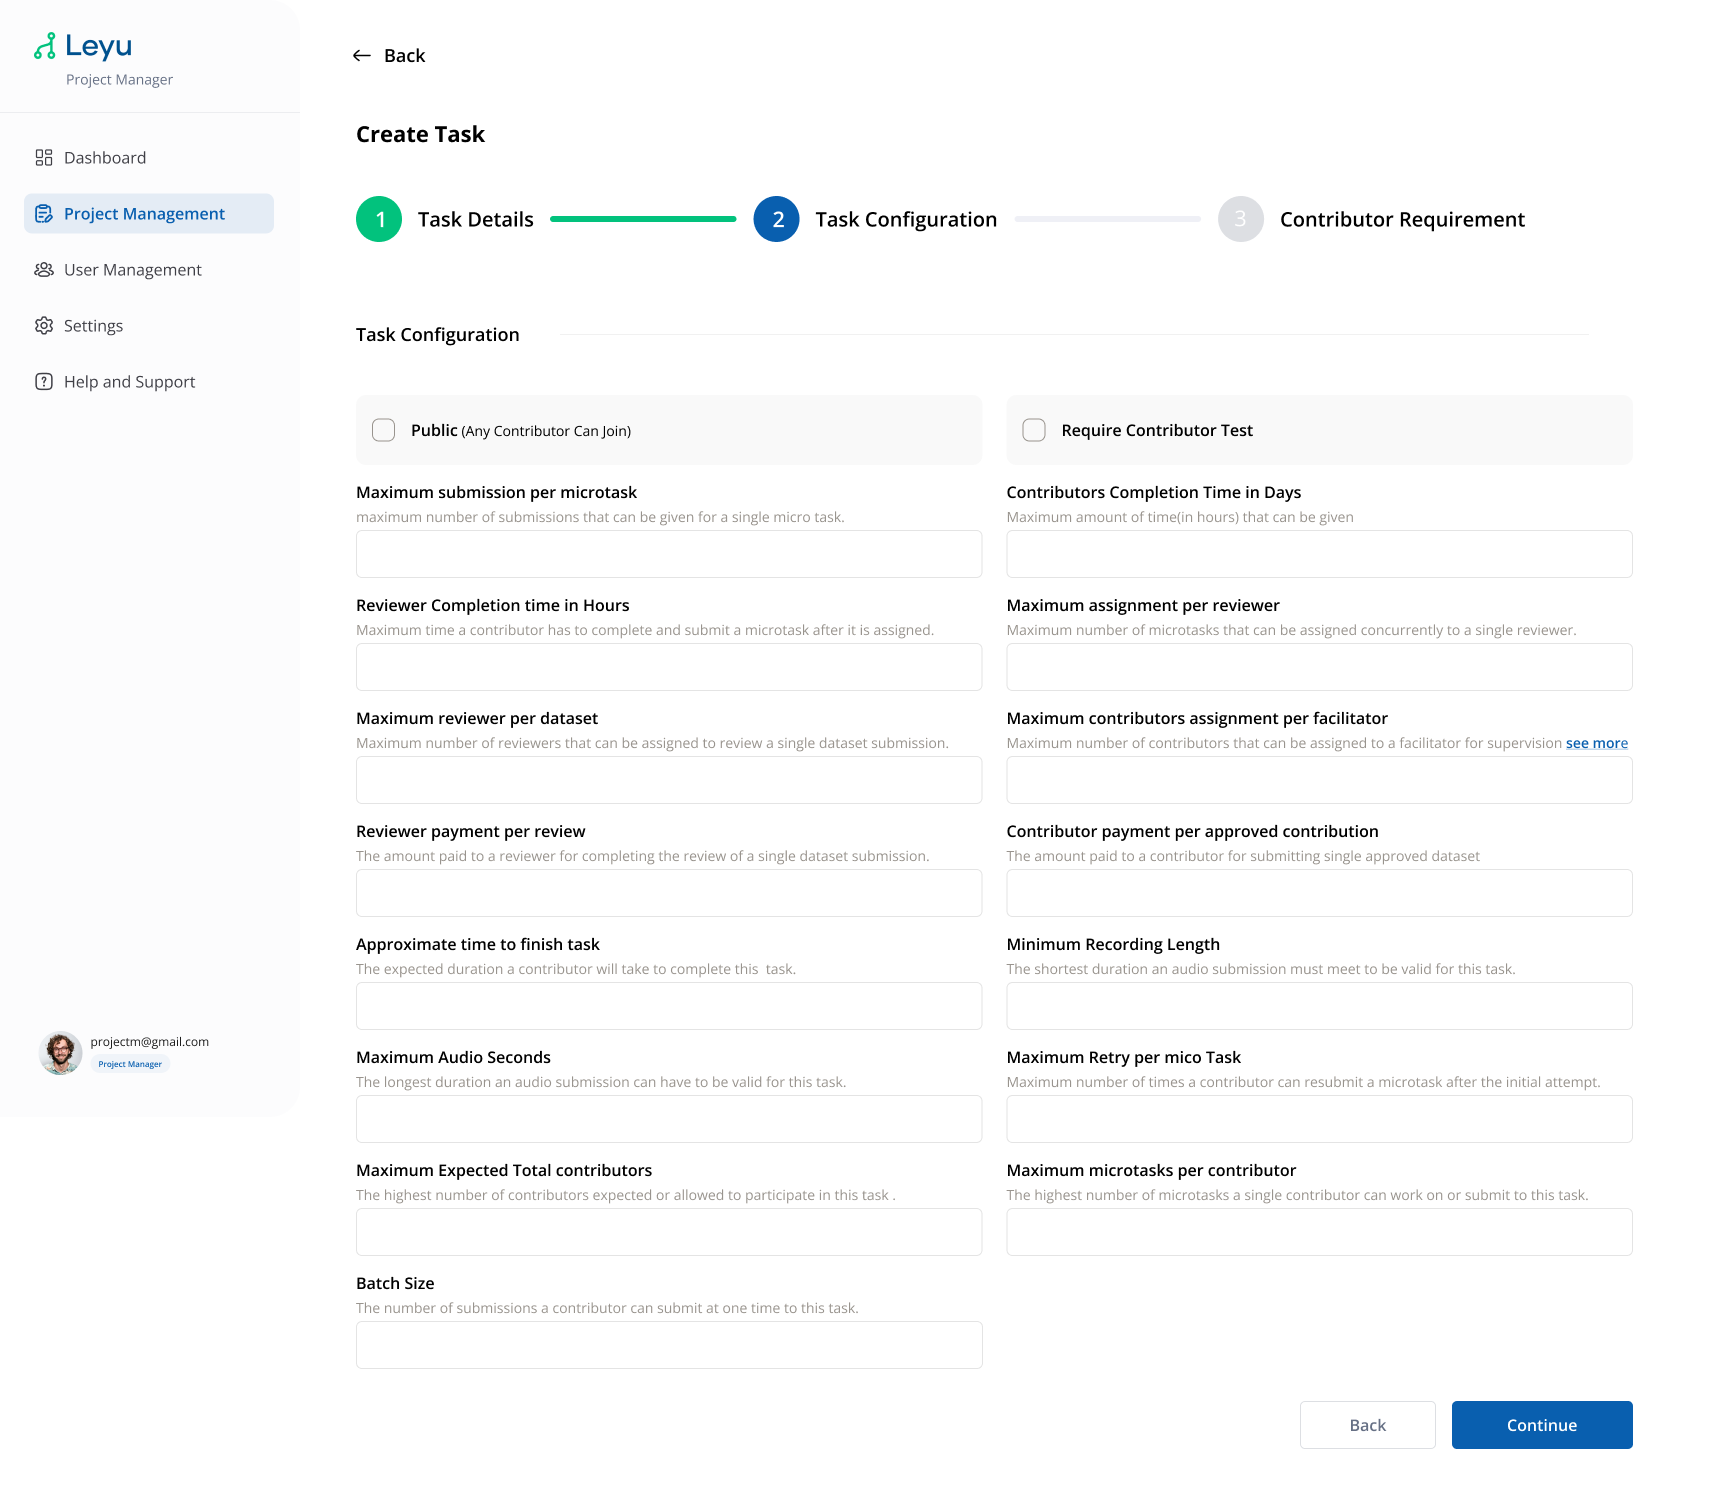
Task: Open Dashboard from the sidebar icon
Action: (x=44, y=157)
